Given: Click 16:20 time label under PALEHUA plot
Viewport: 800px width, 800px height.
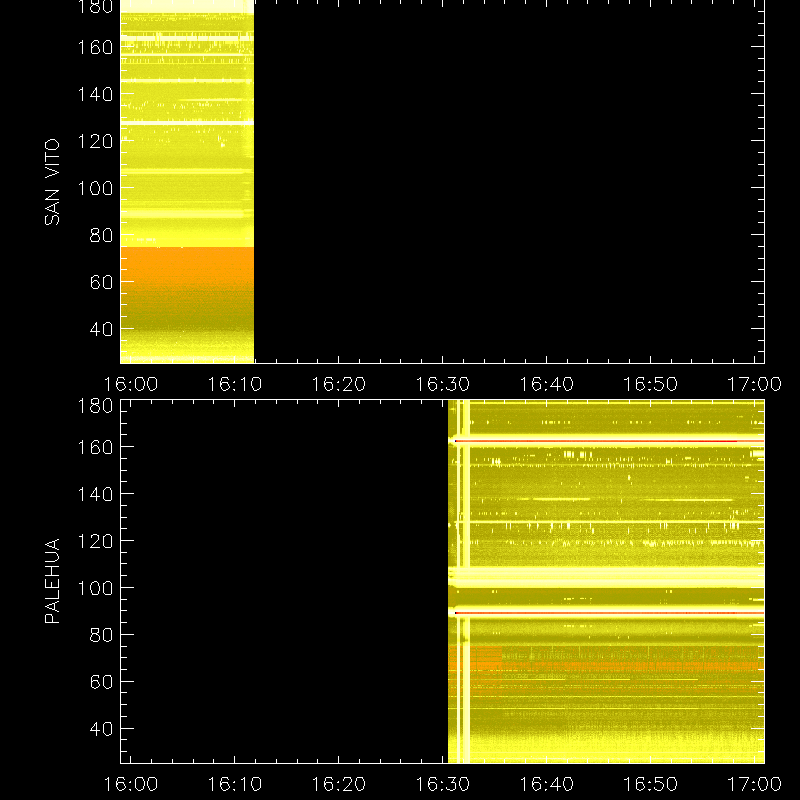Looking at the screenshot, I should (x=339, y=784).
